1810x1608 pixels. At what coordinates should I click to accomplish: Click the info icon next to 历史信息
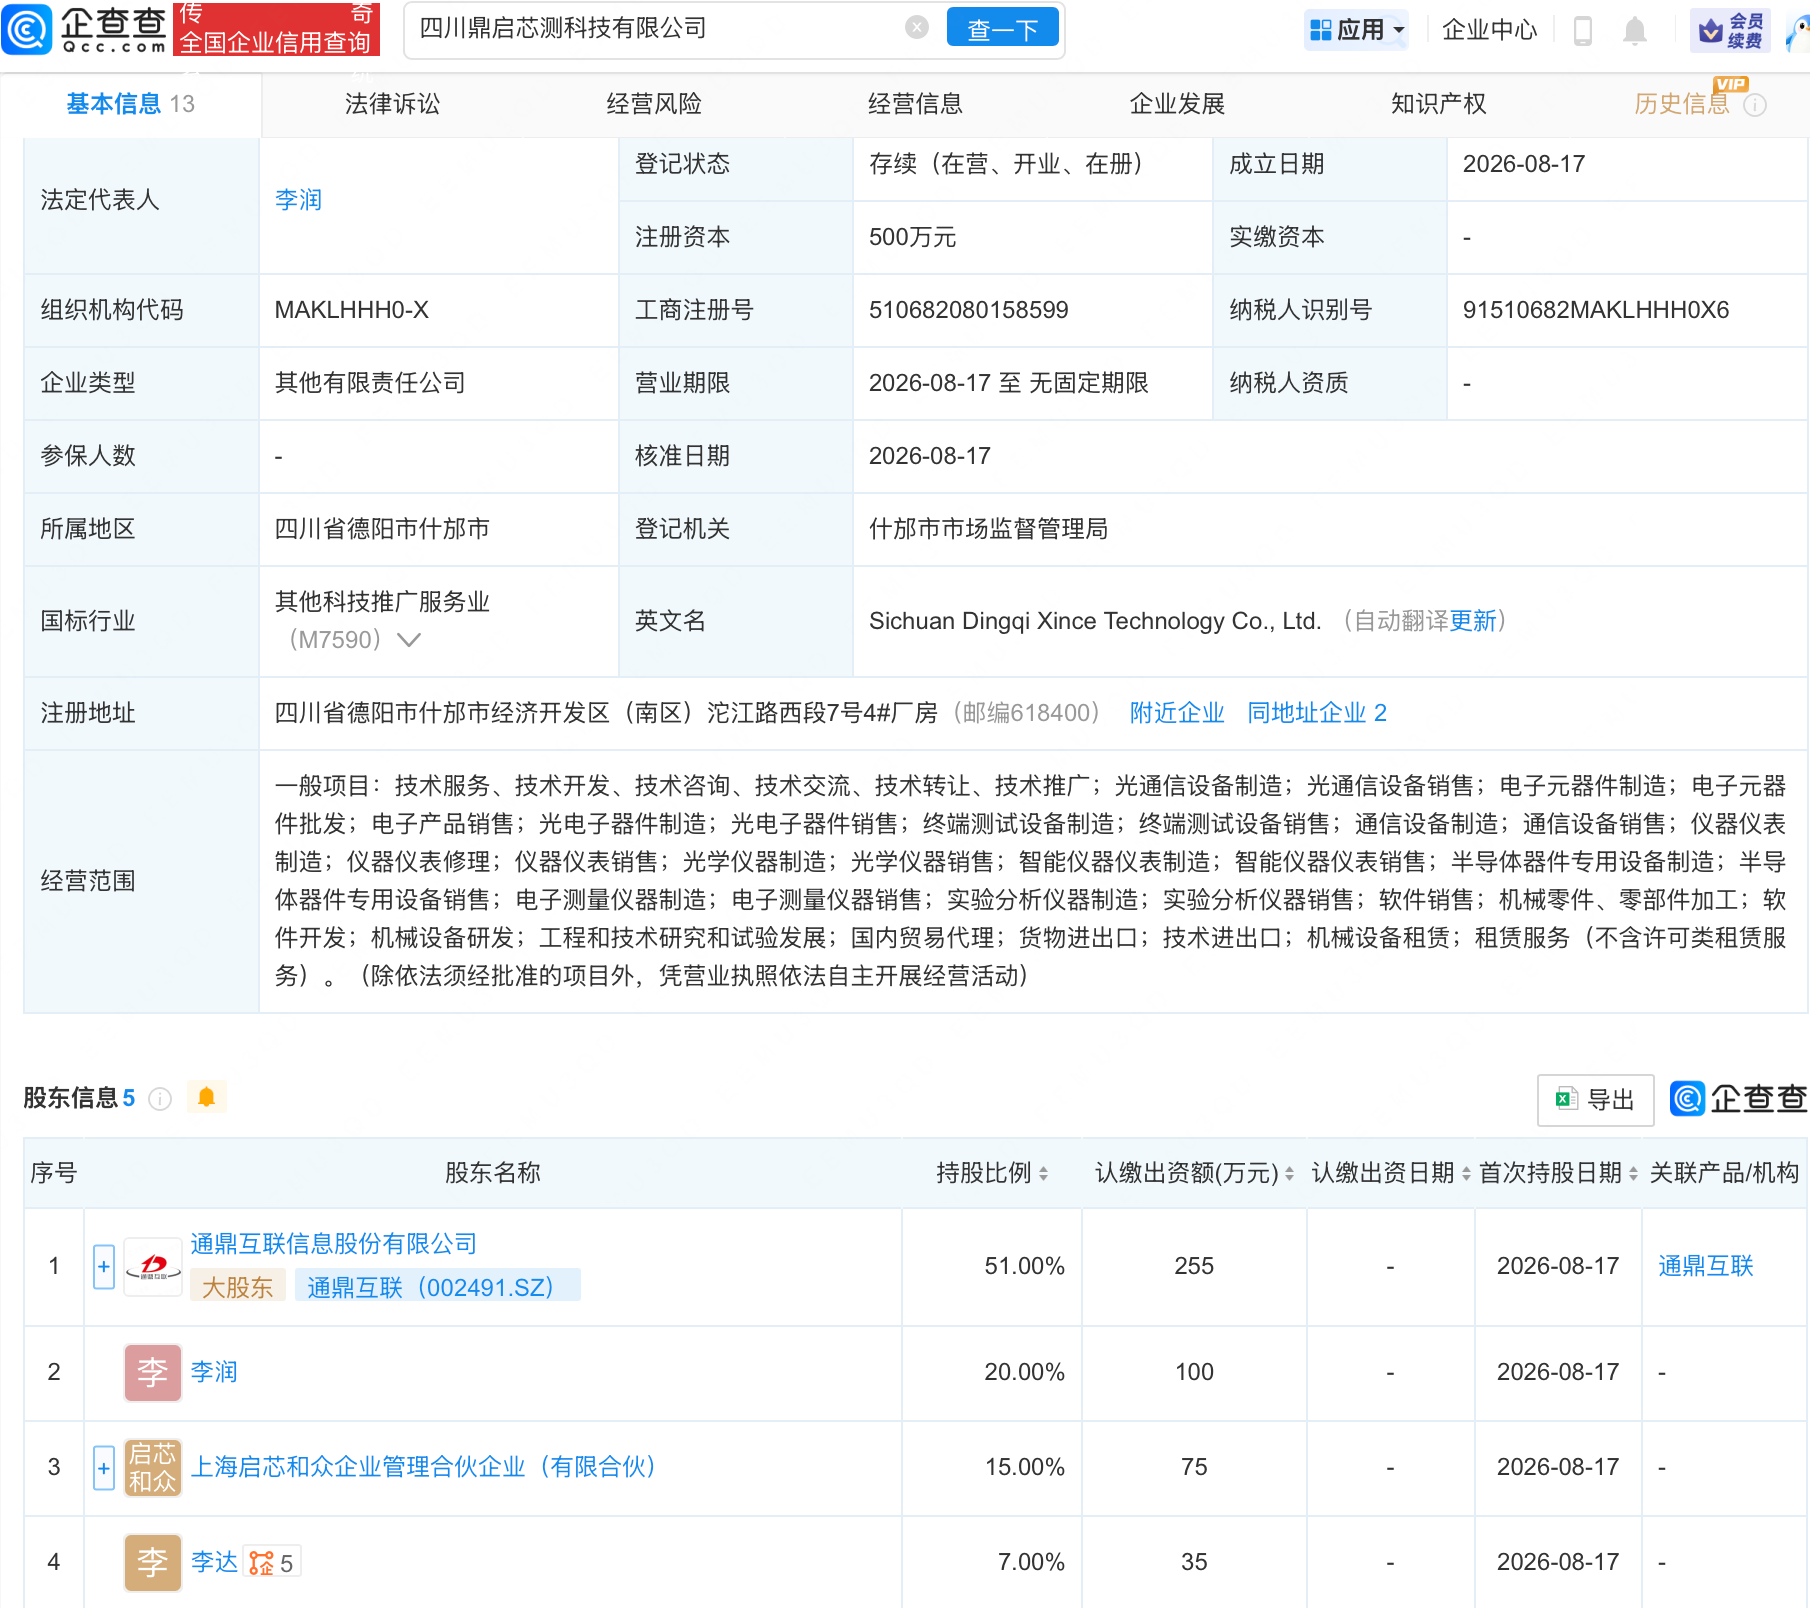(x=1755, y=105)
